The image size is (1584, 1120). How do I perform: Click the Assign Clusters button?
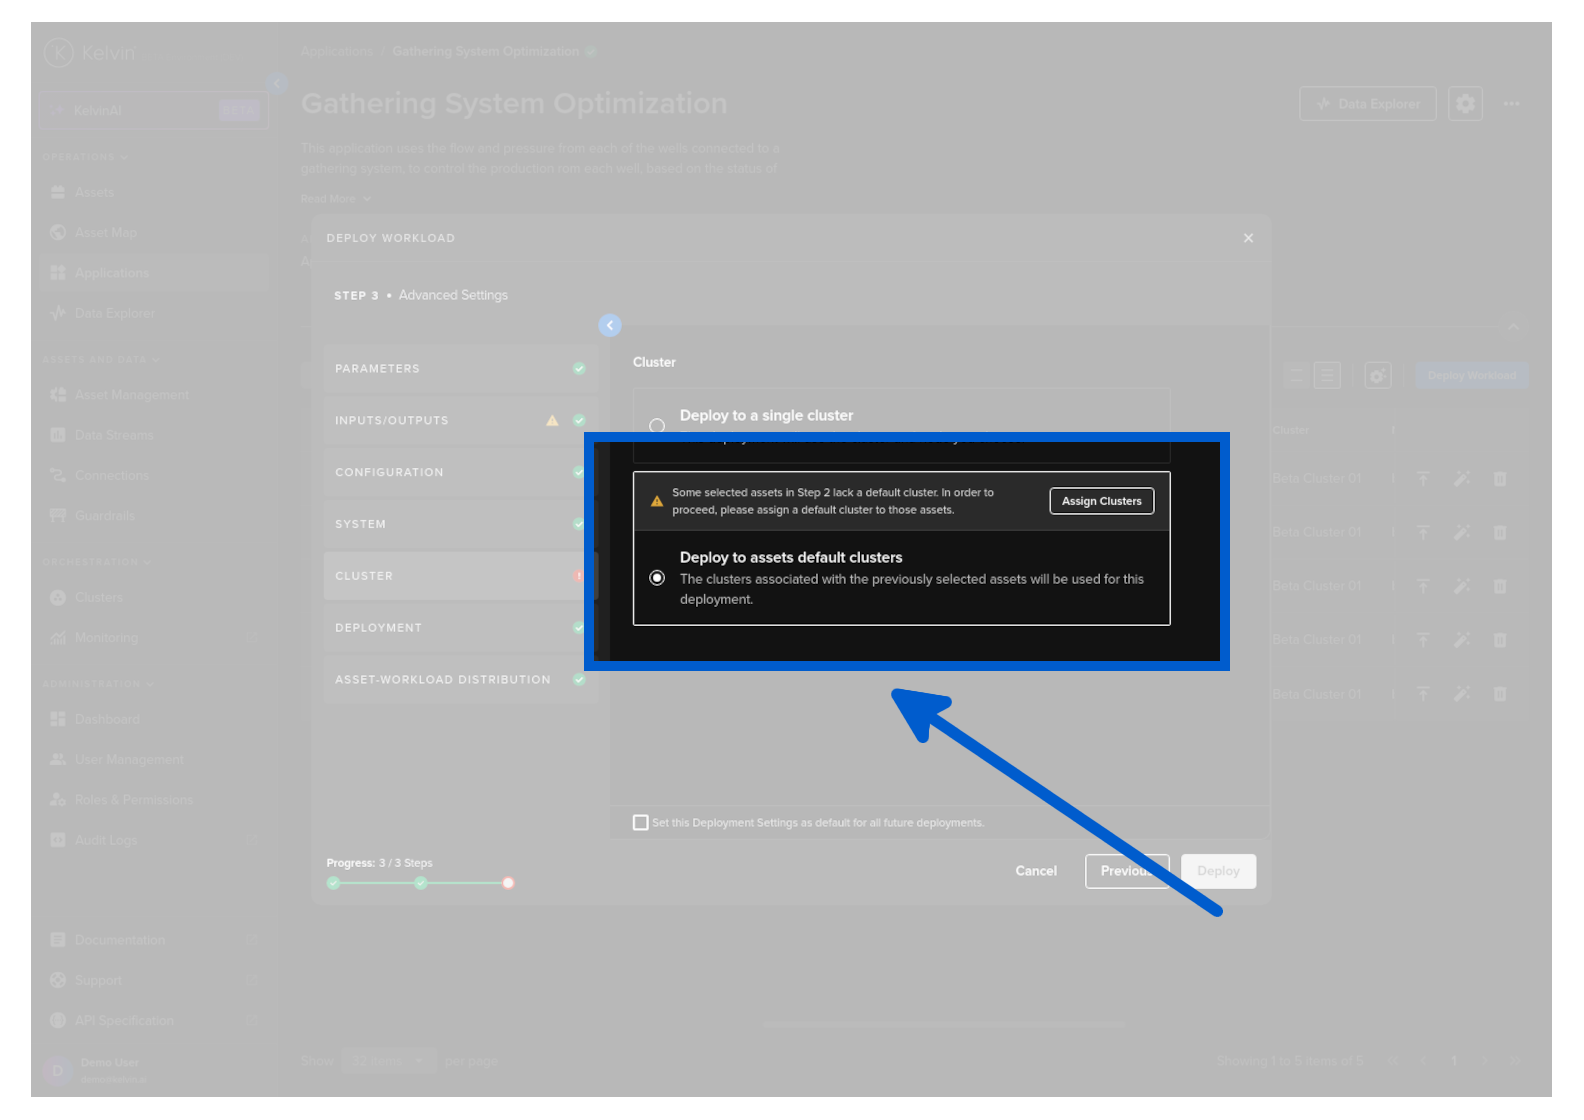point(1101,501)
